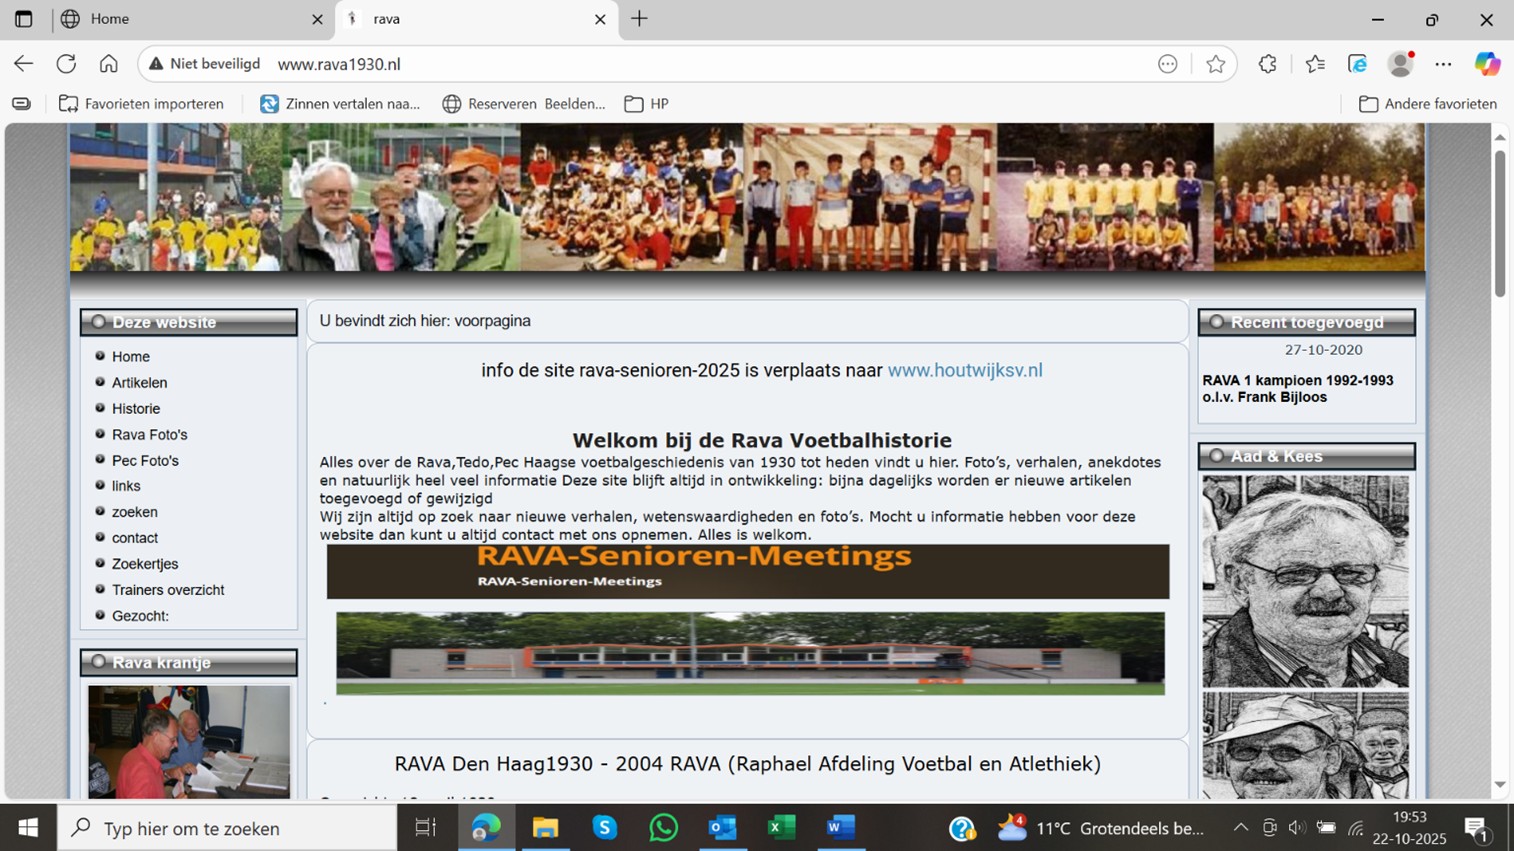1514x851 pixels.
Task: Click the RAVA-Senioren-Meetings banner image
Action: (x=747, y=571)
